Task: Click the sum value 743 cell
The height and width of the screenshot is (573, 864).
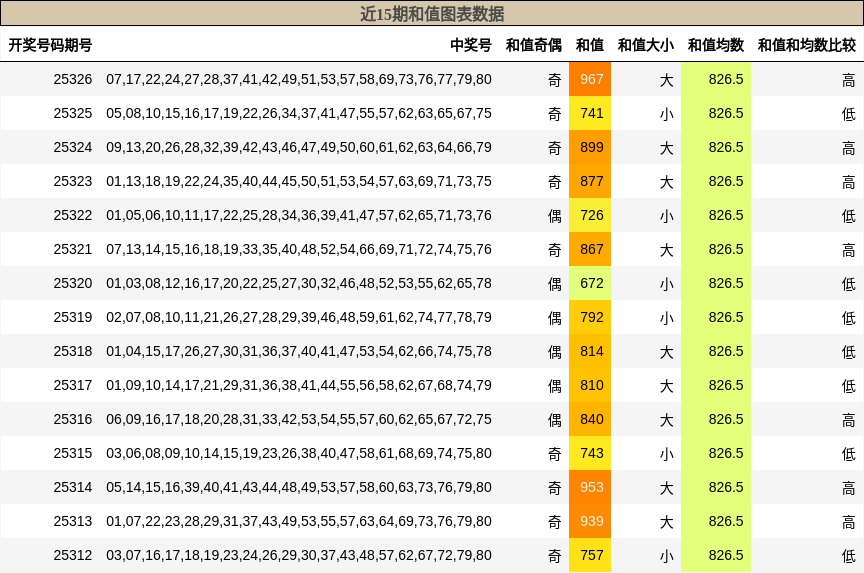Action: [x=590, y=453]
